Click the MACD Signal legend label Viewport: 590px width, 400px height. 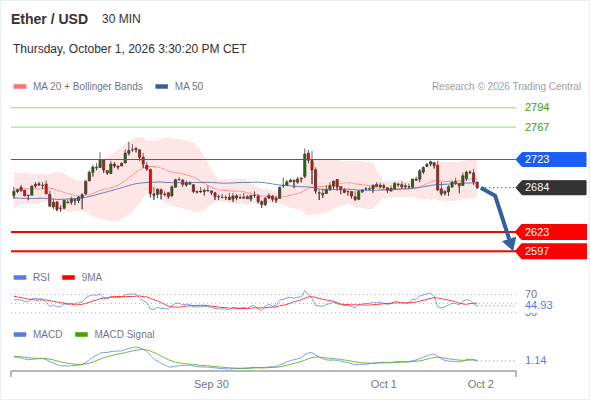coord(125,334)
